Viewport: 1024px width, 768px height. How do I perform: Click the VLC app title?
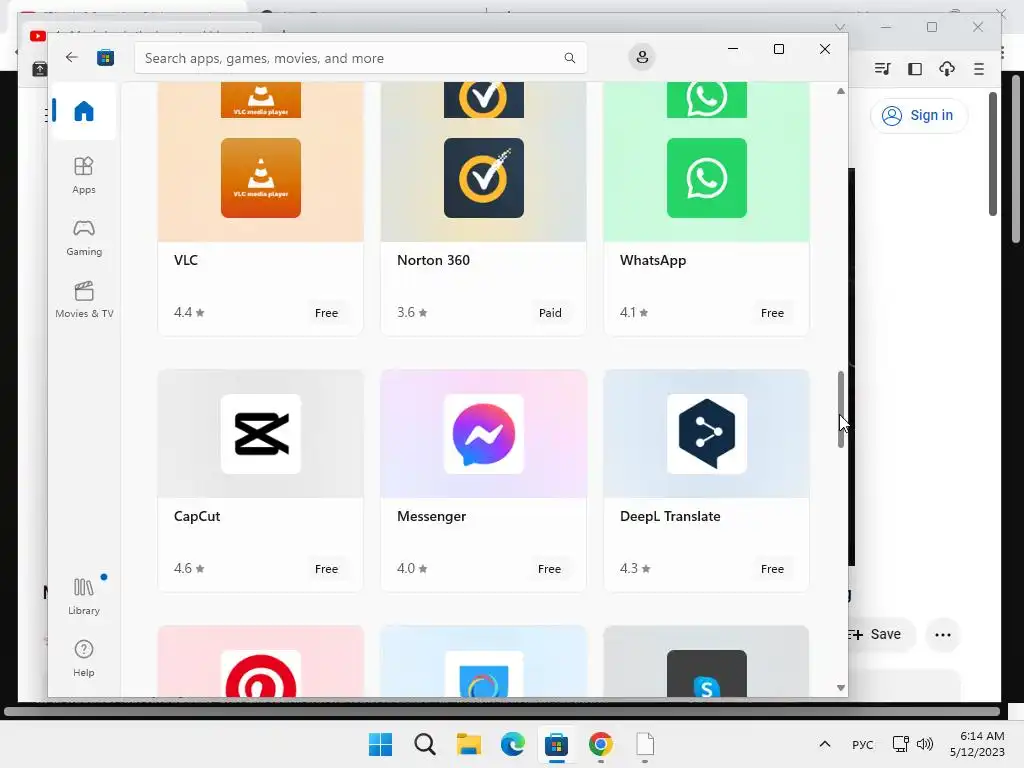tap(185, 260)
